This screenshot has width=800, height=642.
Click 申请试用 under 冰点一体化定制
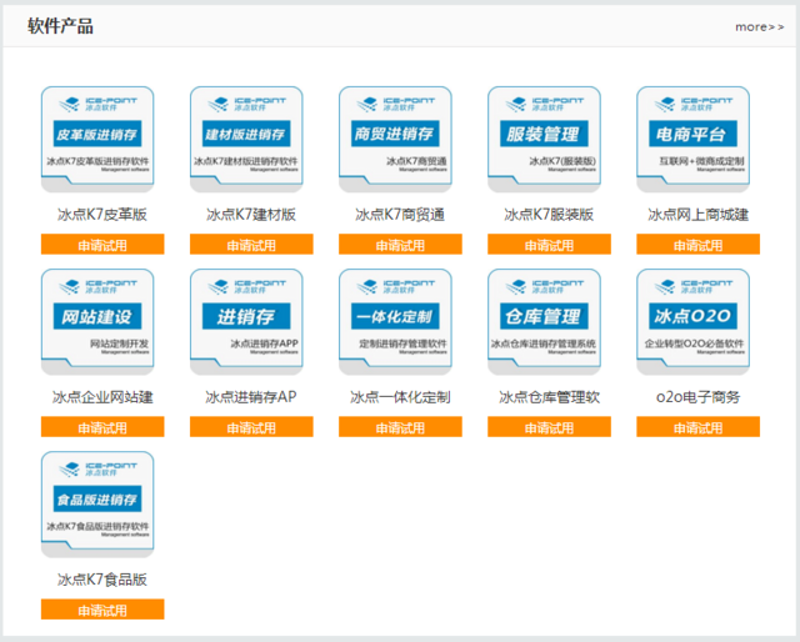[401, 427]
